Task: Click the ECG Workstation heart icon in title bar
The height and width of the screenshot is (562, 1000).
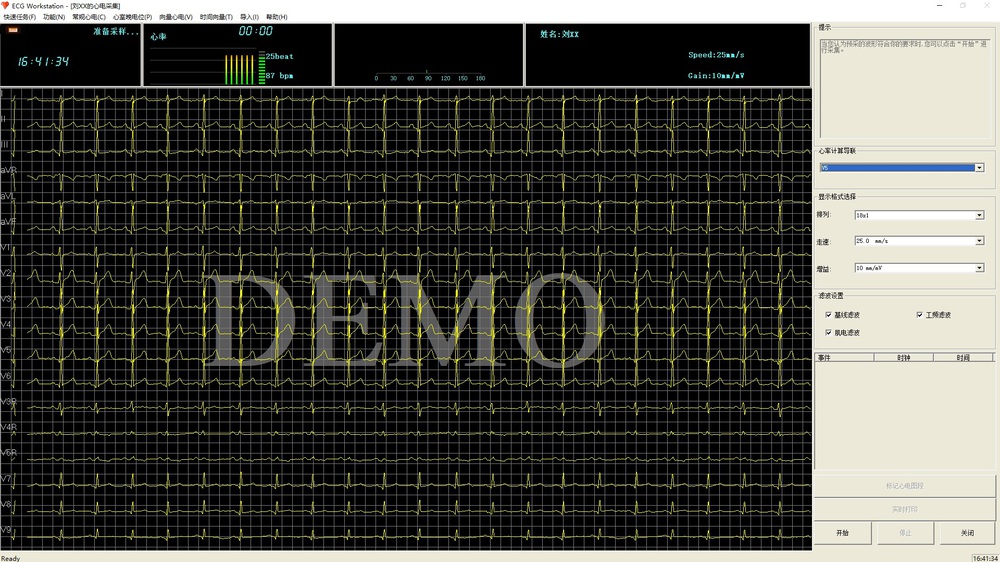Action: coord(5,5)
